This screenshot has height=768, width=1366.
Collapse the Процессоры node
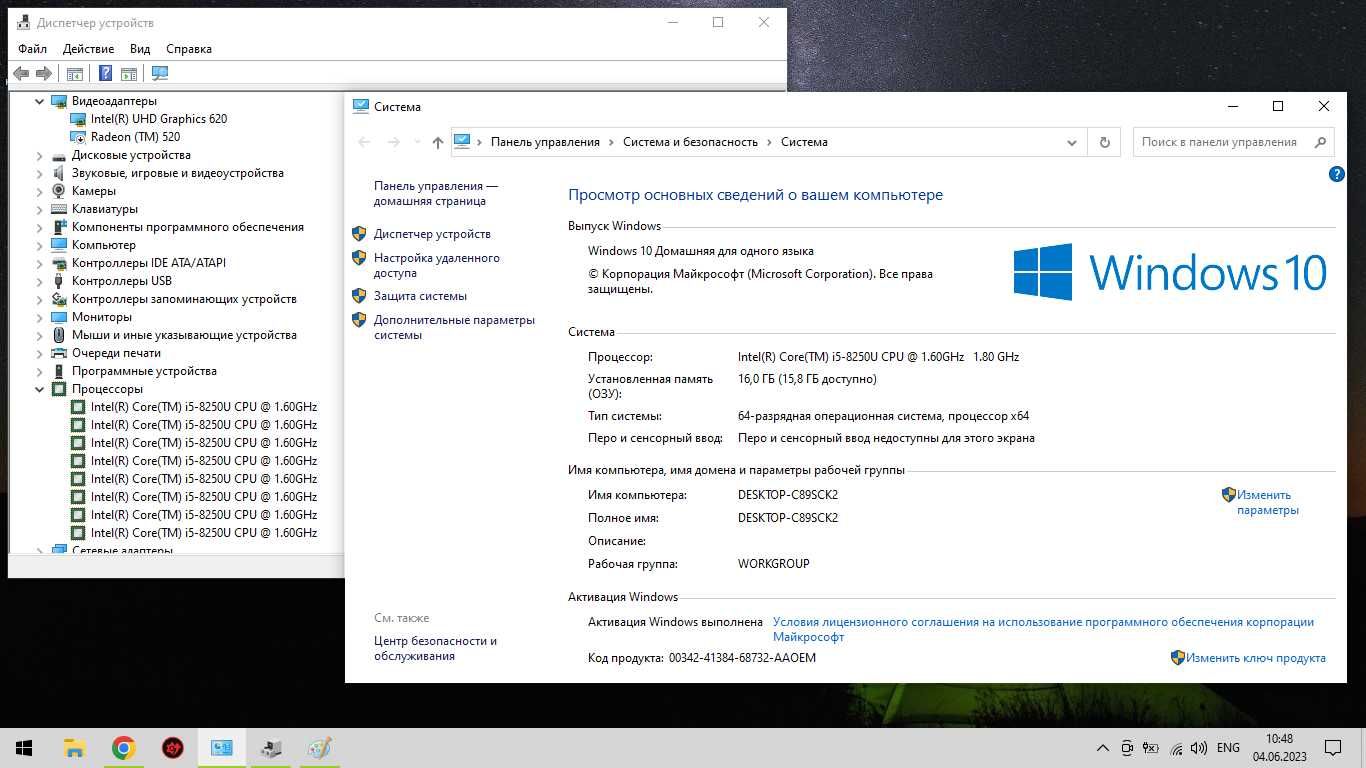pyautogui.click(x=40, y=389)
